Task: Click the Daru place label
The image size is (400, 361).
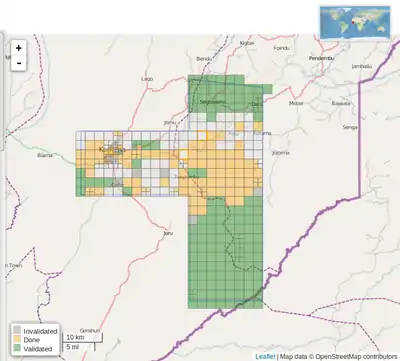Action: click(257, 104)
